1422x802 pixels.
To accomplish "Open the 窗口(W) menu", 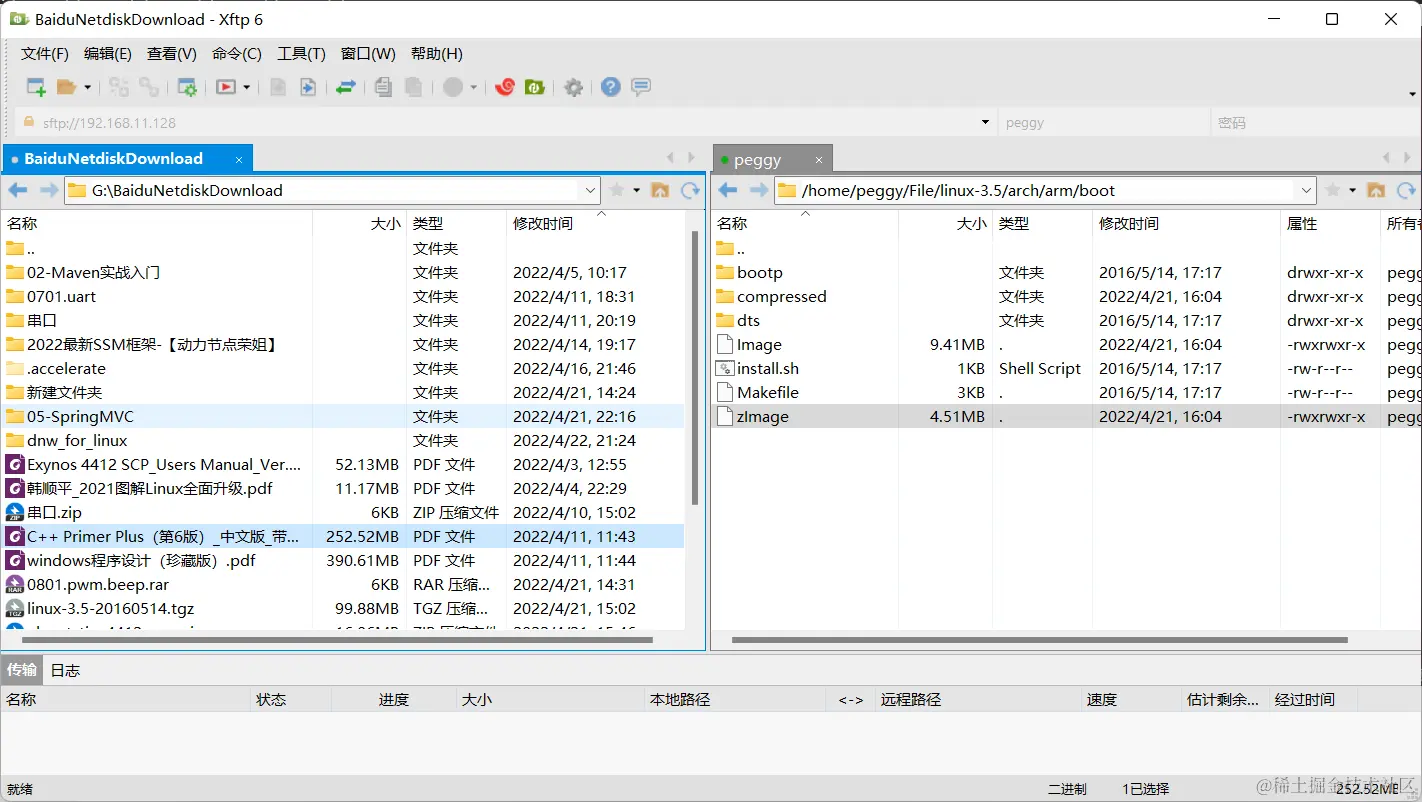I will pos(368,54).
